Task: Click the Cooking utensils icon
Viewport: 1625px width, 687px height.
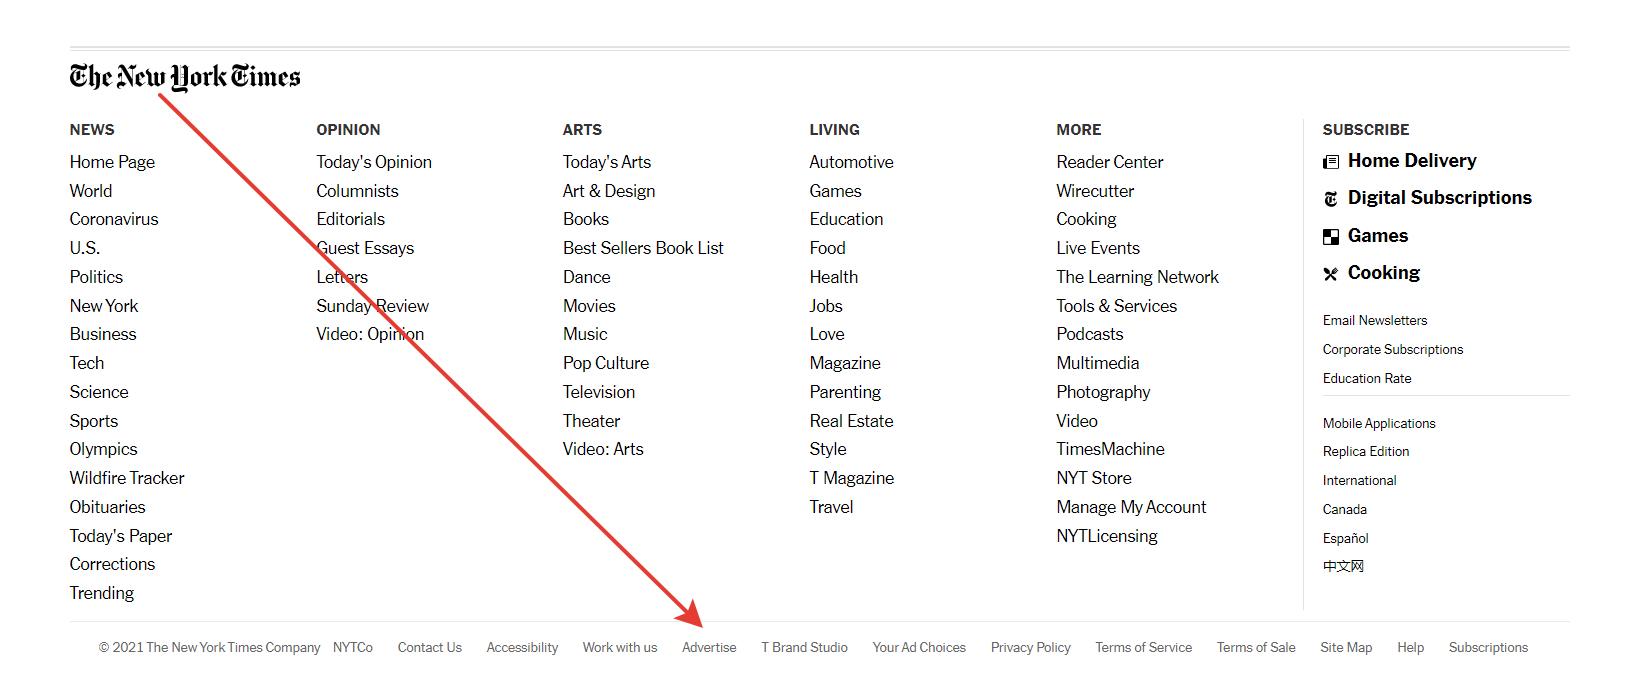Action: (1331, 274)
